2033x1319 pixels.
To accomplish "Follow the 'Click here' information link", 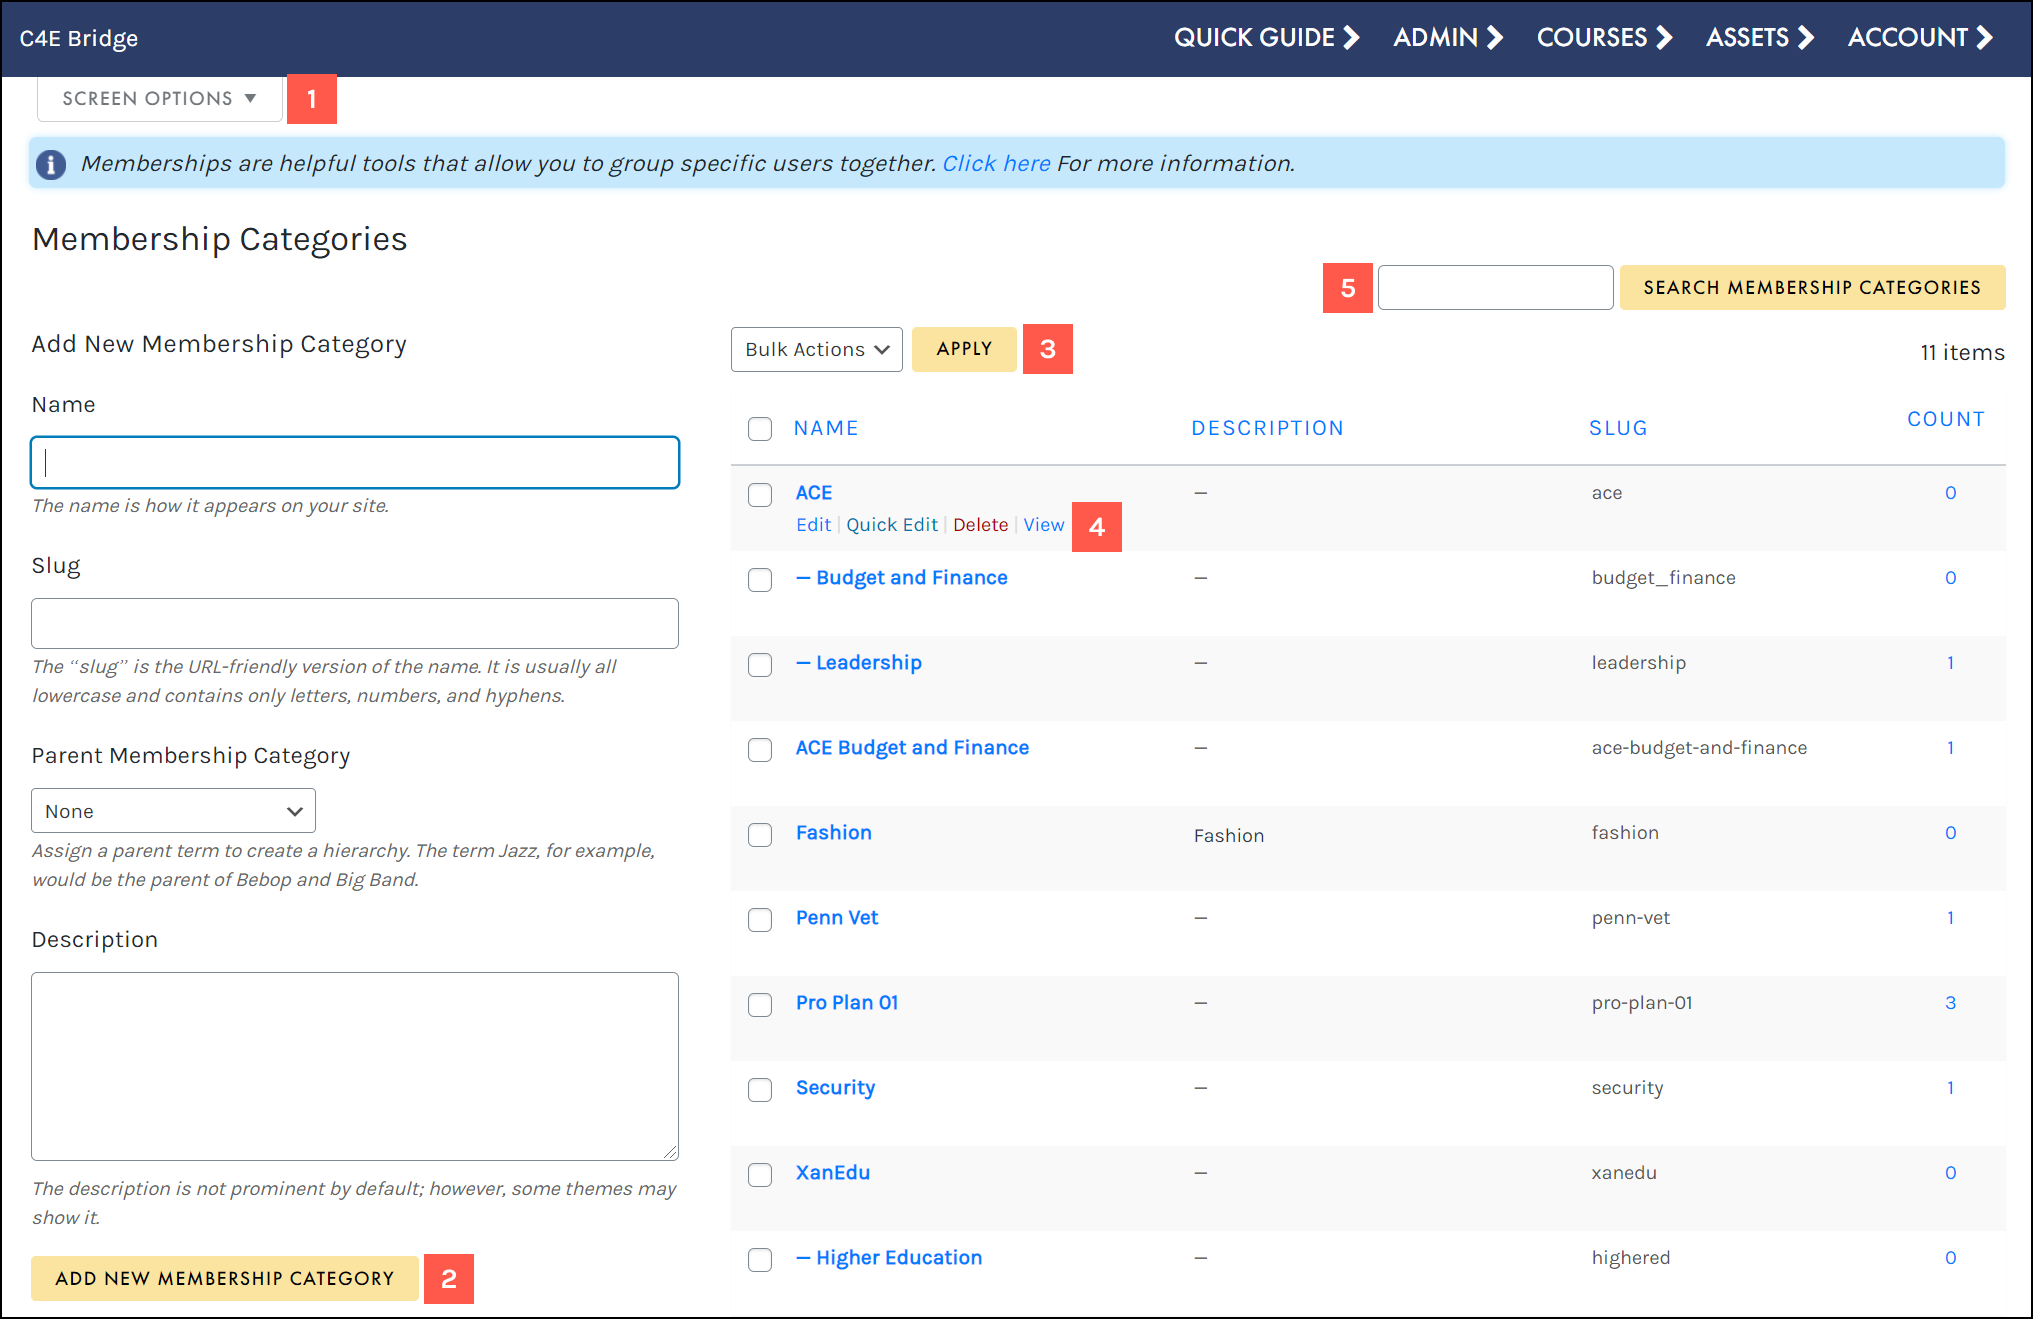I will [997, 164].
